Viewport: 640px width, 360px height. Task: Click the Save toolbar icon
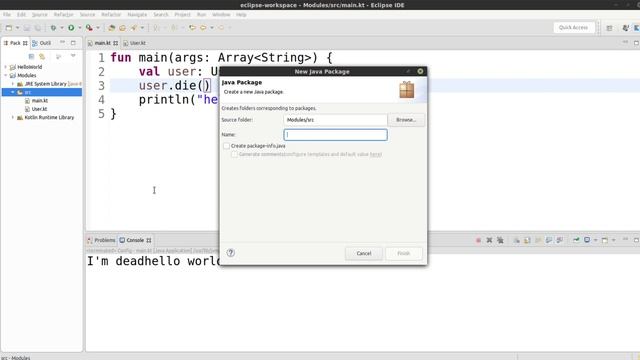27,28
